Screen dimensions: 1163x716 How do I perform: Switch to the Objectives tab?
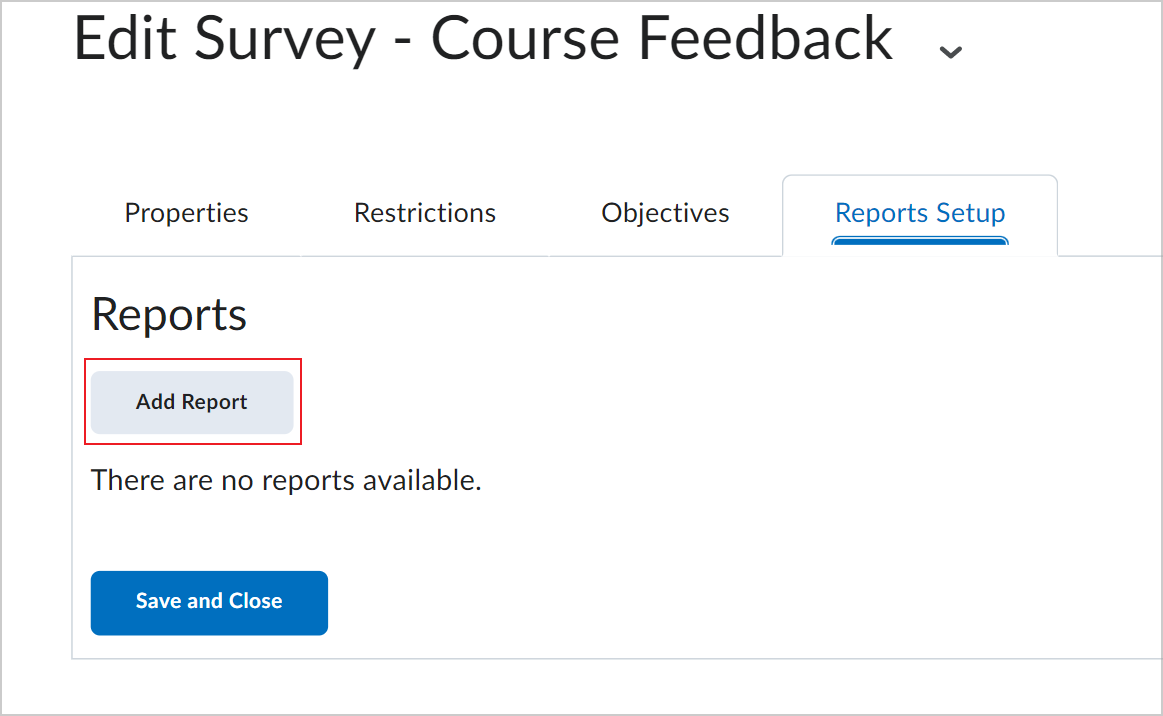(665, 213)
